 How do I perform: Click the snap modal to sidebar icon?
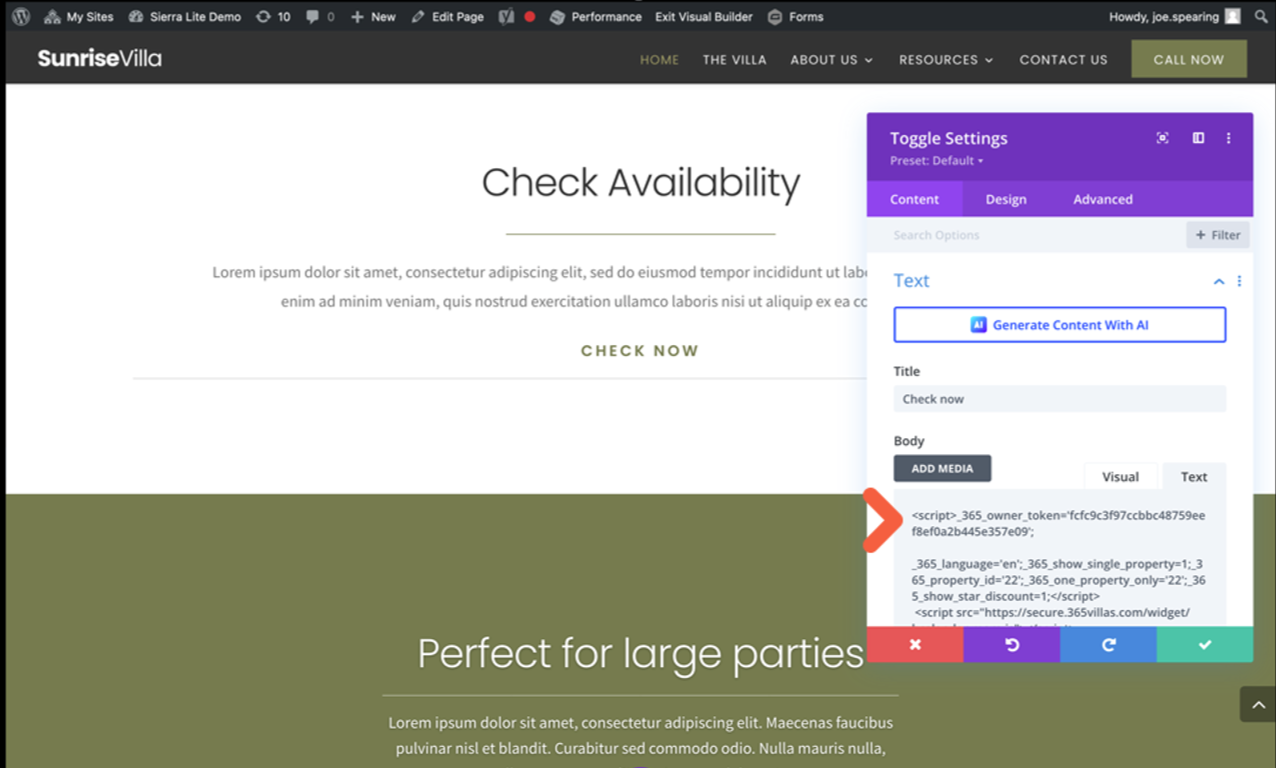click(x=1198, y=138)
